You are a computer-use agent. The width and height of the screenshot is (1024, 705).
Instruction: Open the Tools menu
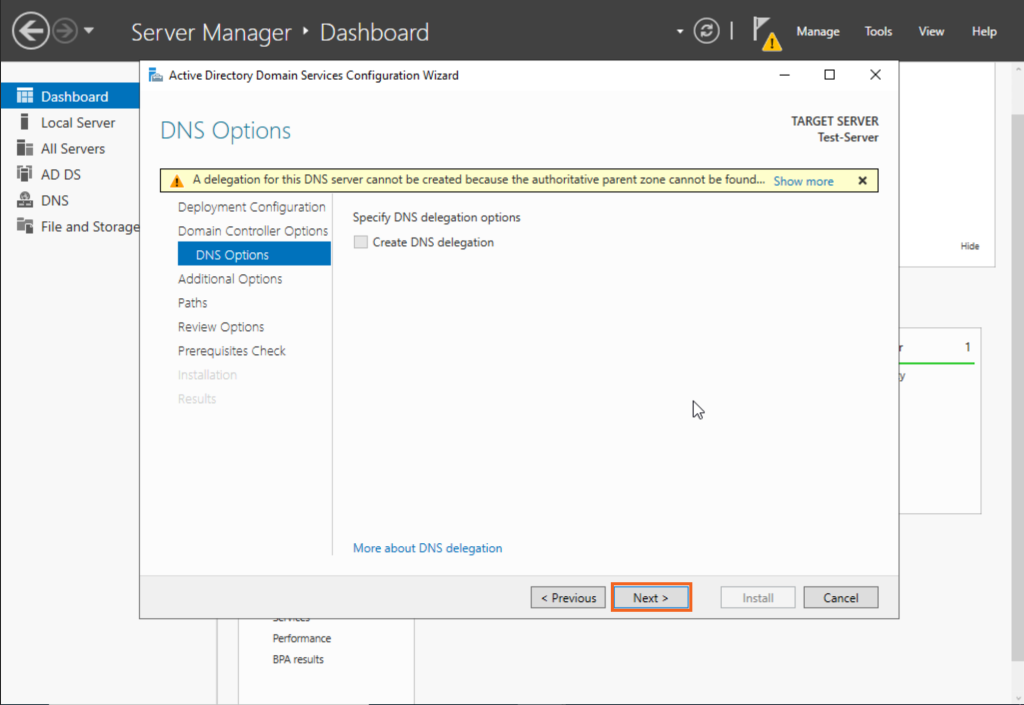point(878,31)
